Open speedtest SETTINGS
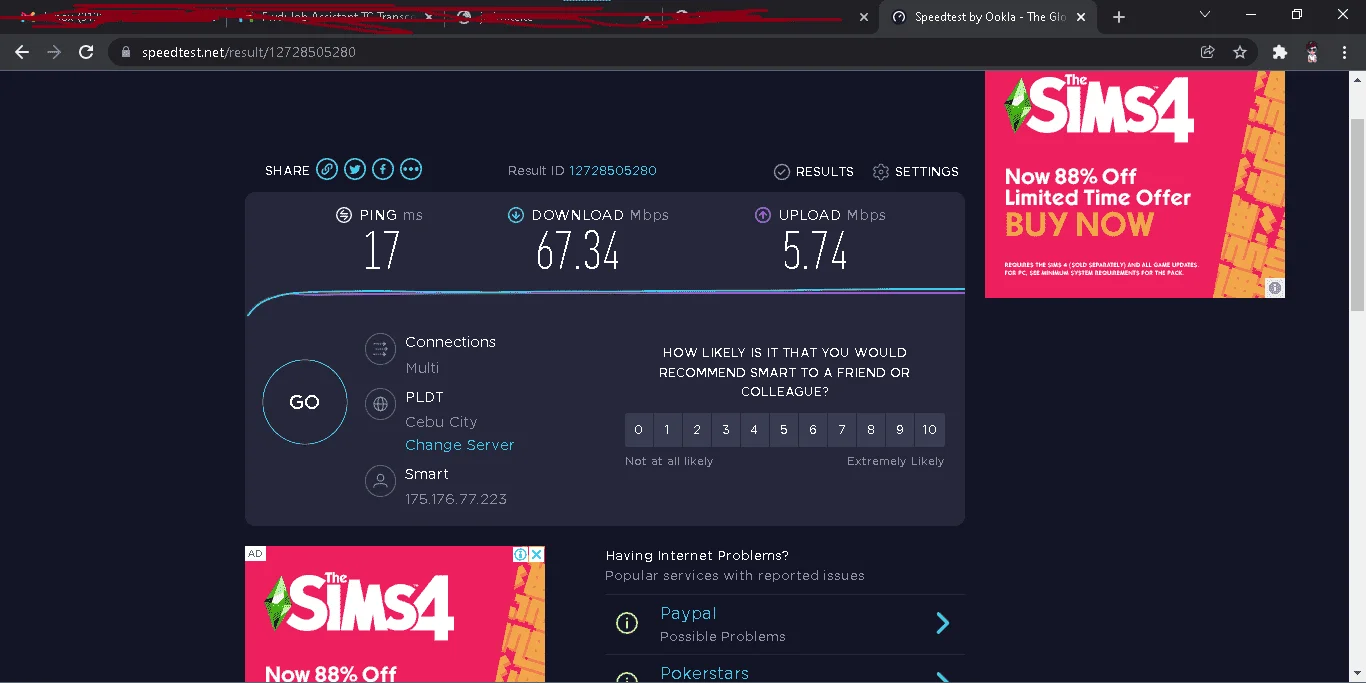Screen dimensions: 1366x683 915,172
